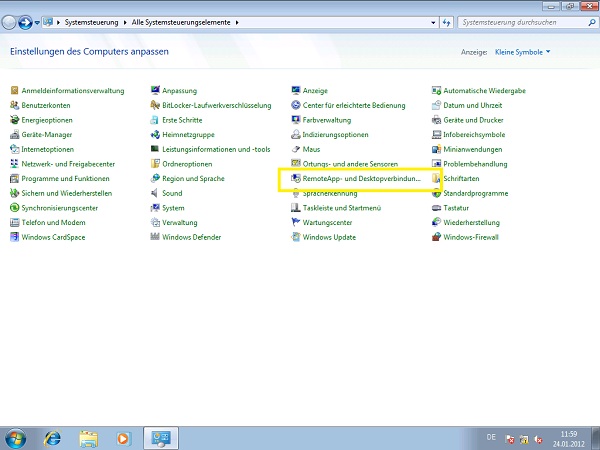
Task: Open the Synchronisierungscenter icon
Action: (x=14, y=208)
